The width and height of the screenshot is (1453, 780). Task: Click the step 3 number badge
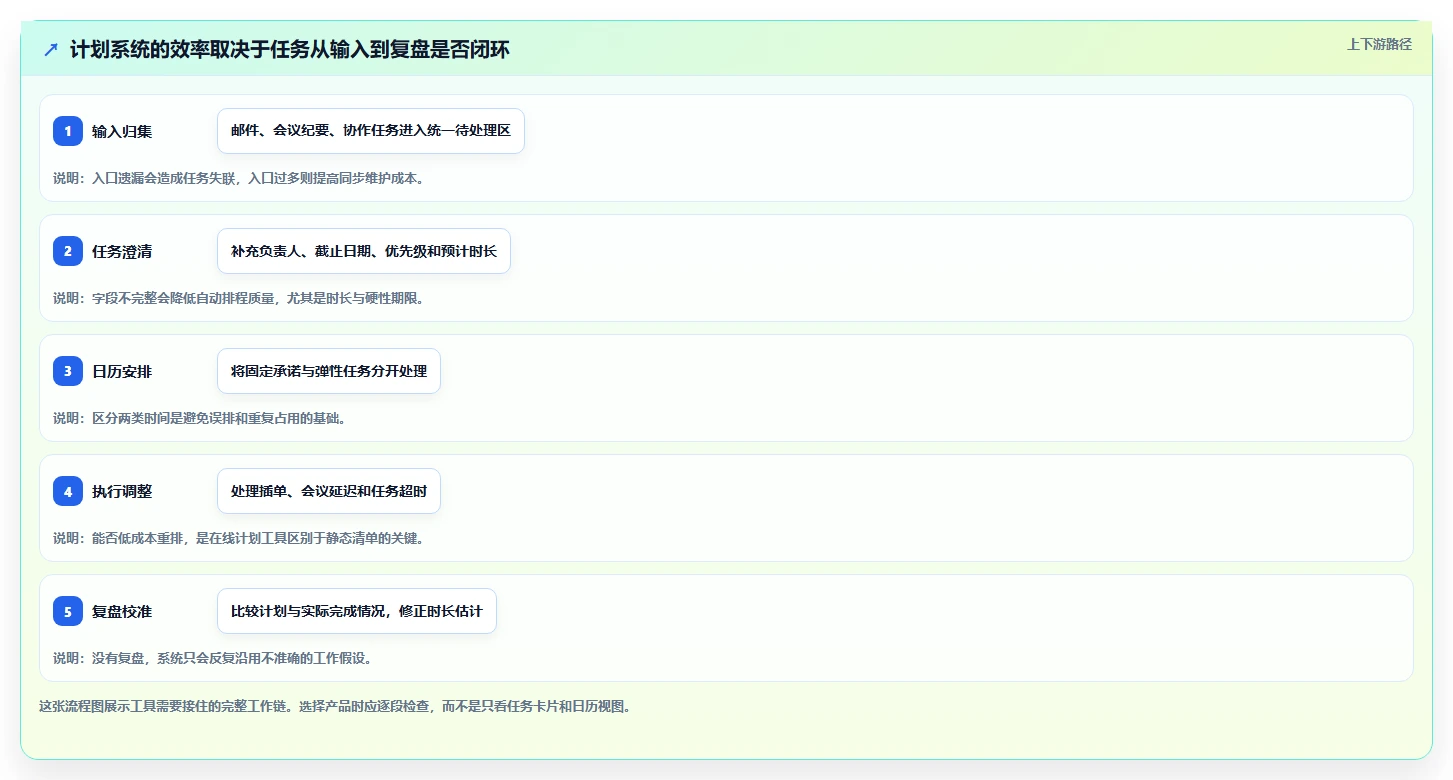coord(68,371)
